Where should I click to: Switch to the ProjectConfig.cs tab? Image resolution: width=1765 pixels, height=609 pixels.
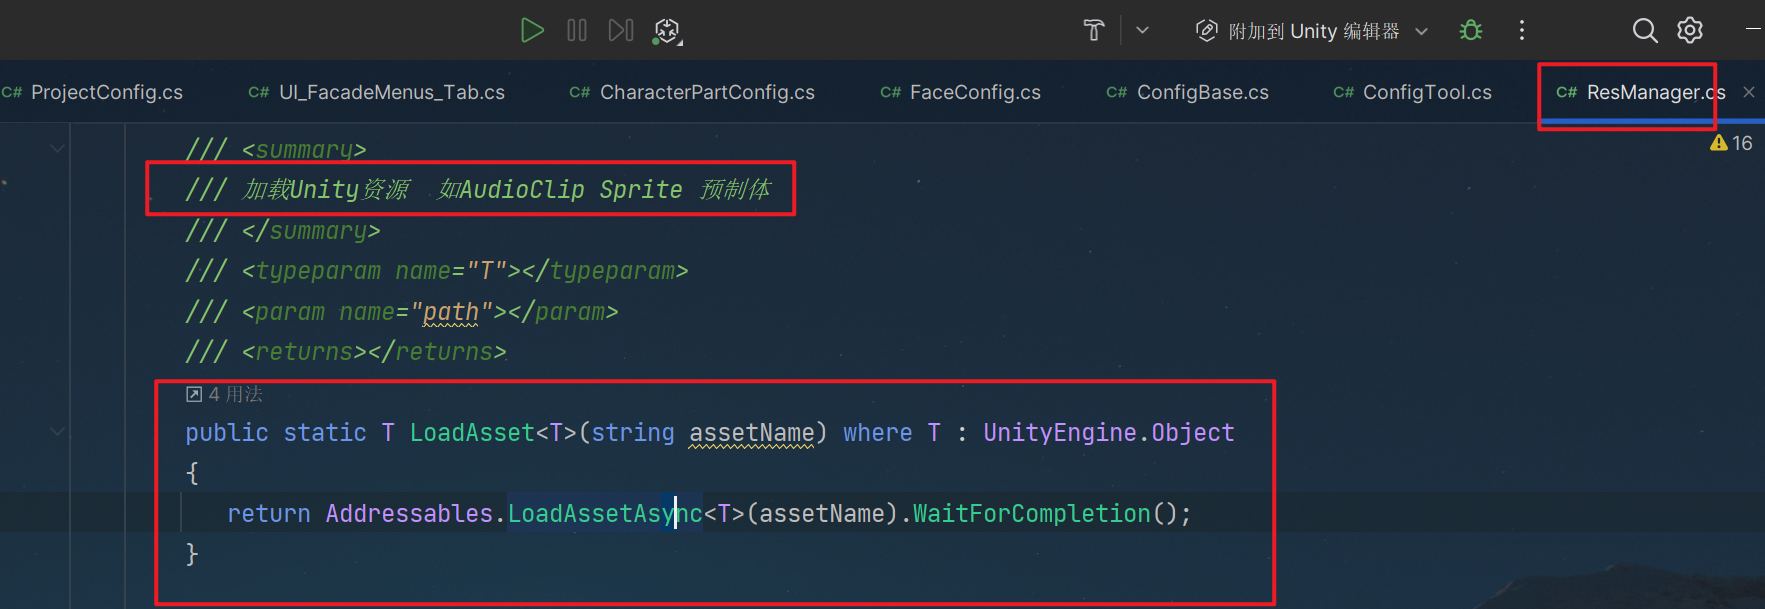[x=106, y=92]
